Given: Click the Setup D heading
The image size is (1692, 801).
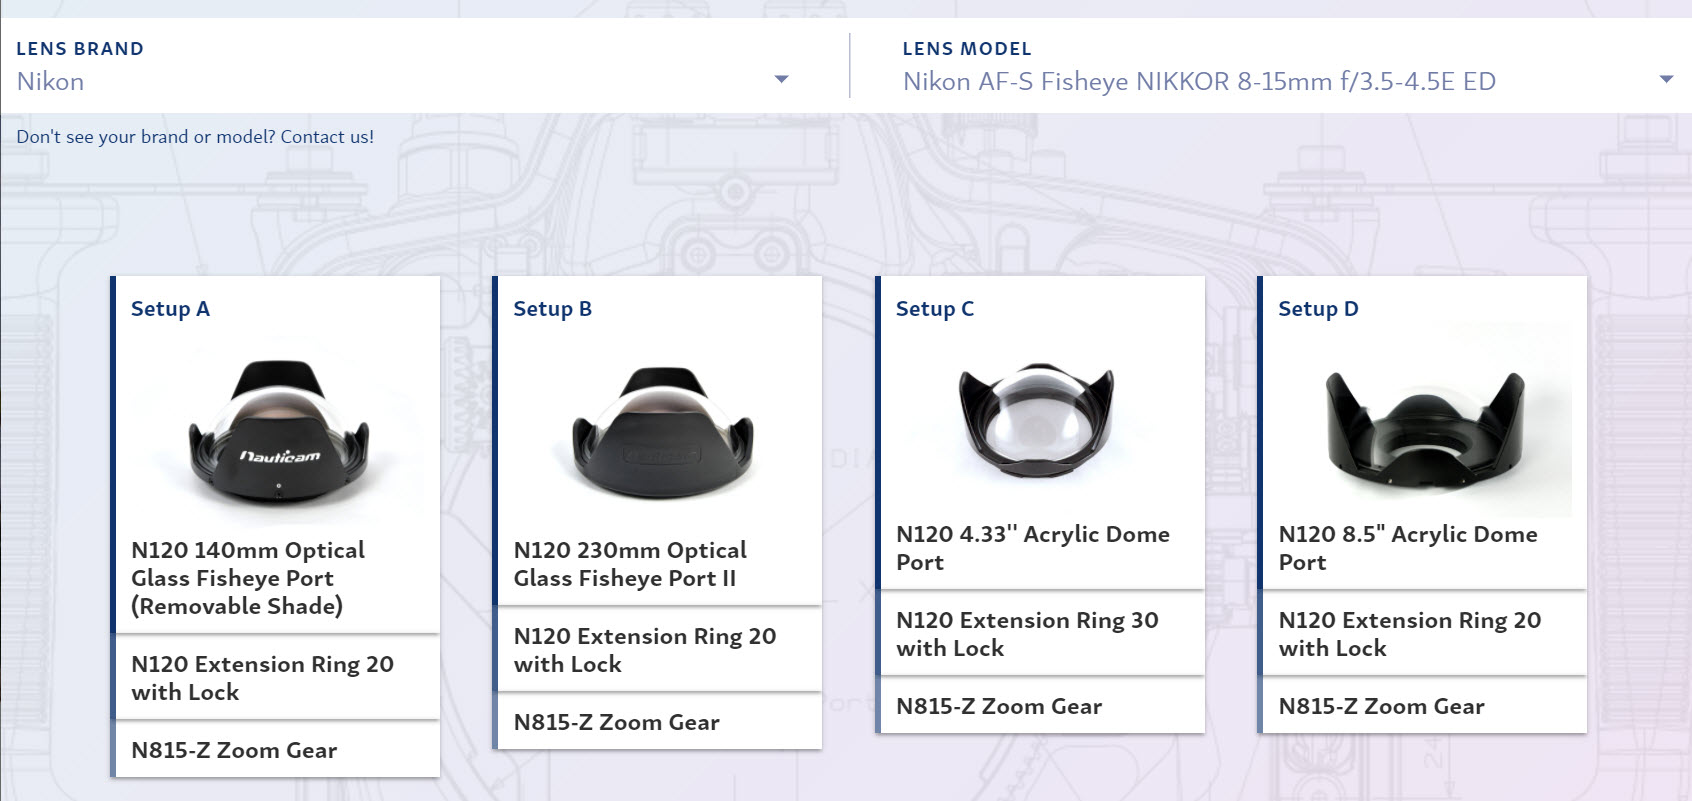Looking at the screenshot, I should (1318, 309).
